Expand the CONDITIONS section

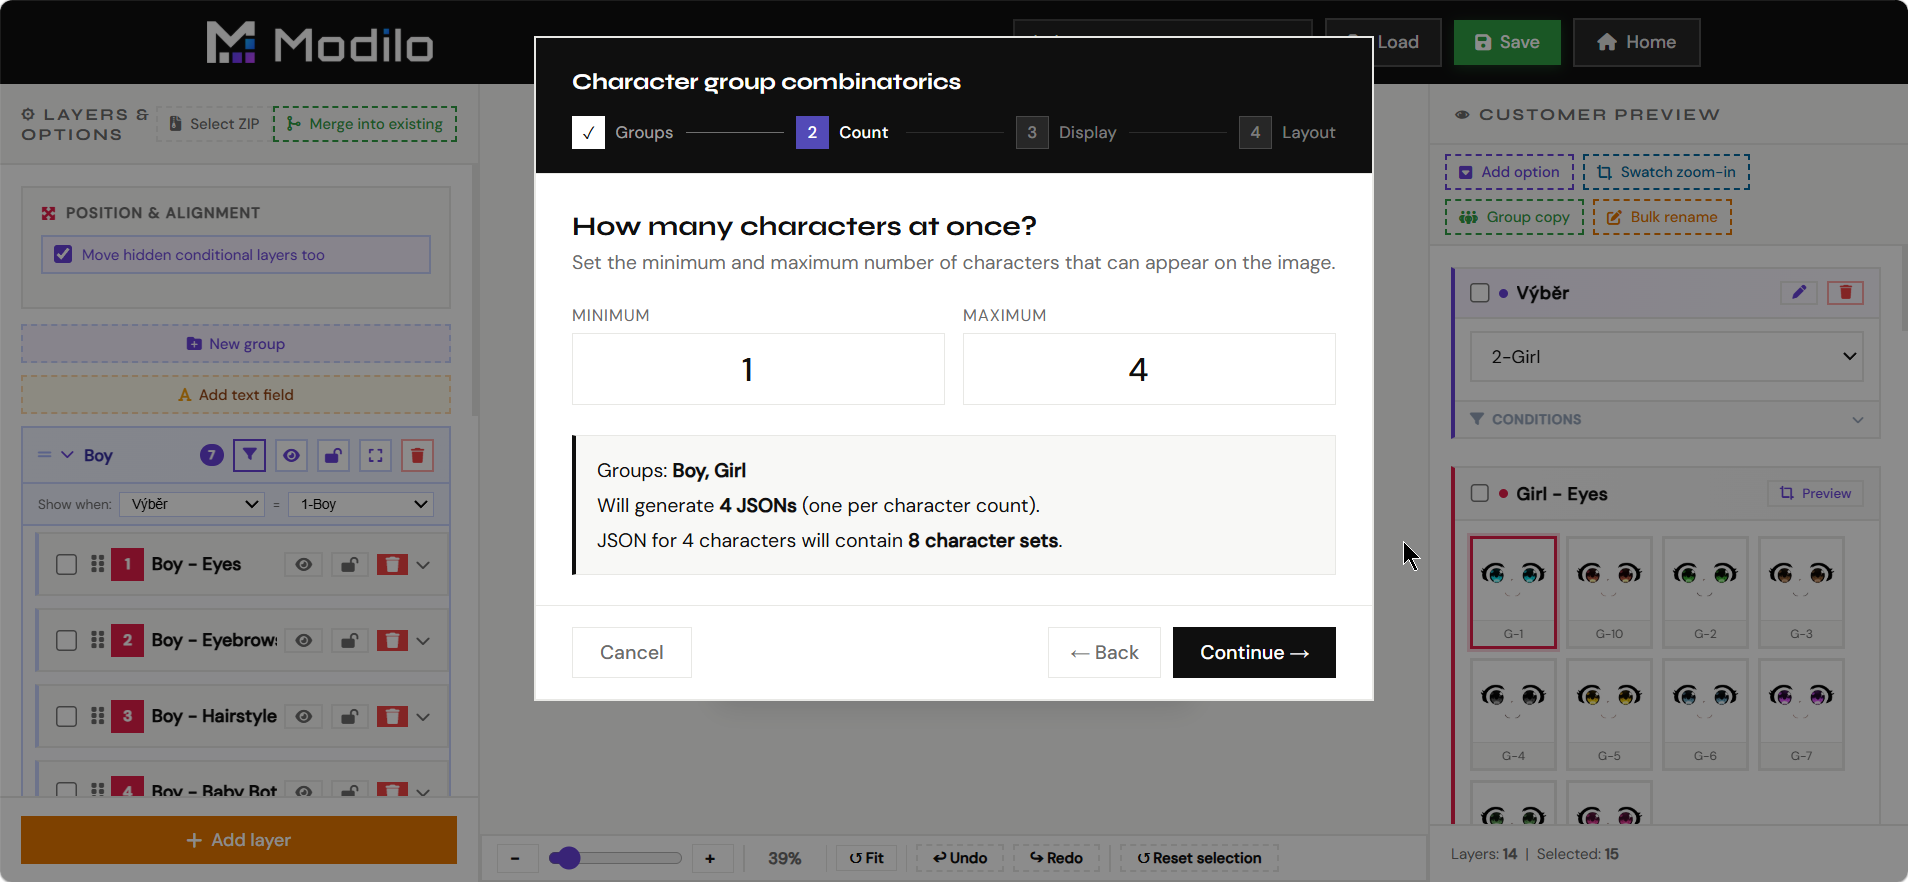pos(1667,419)
